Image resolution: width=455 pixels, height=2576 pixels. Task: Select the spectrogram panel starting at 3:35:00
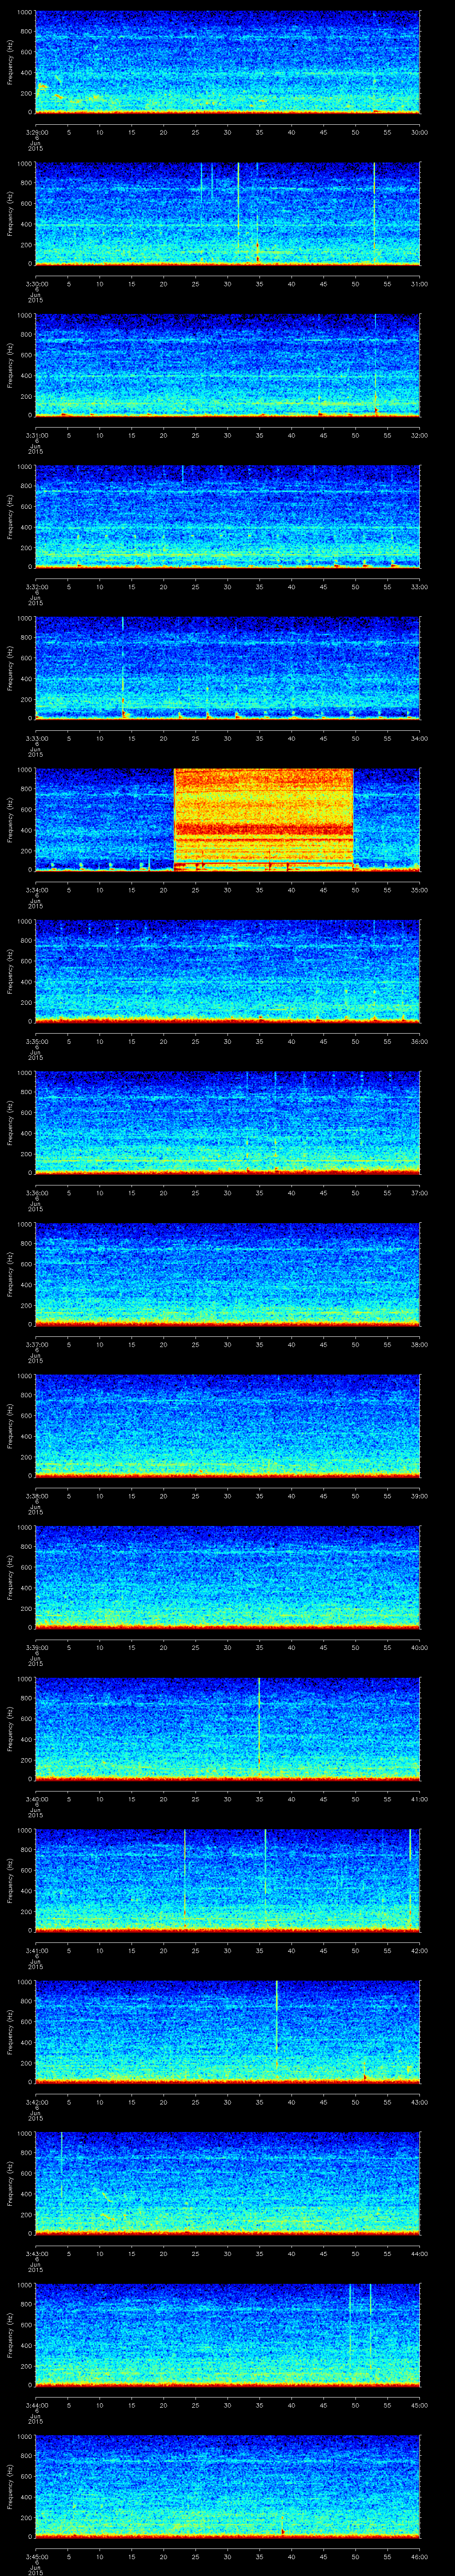[x=227, y=971]
